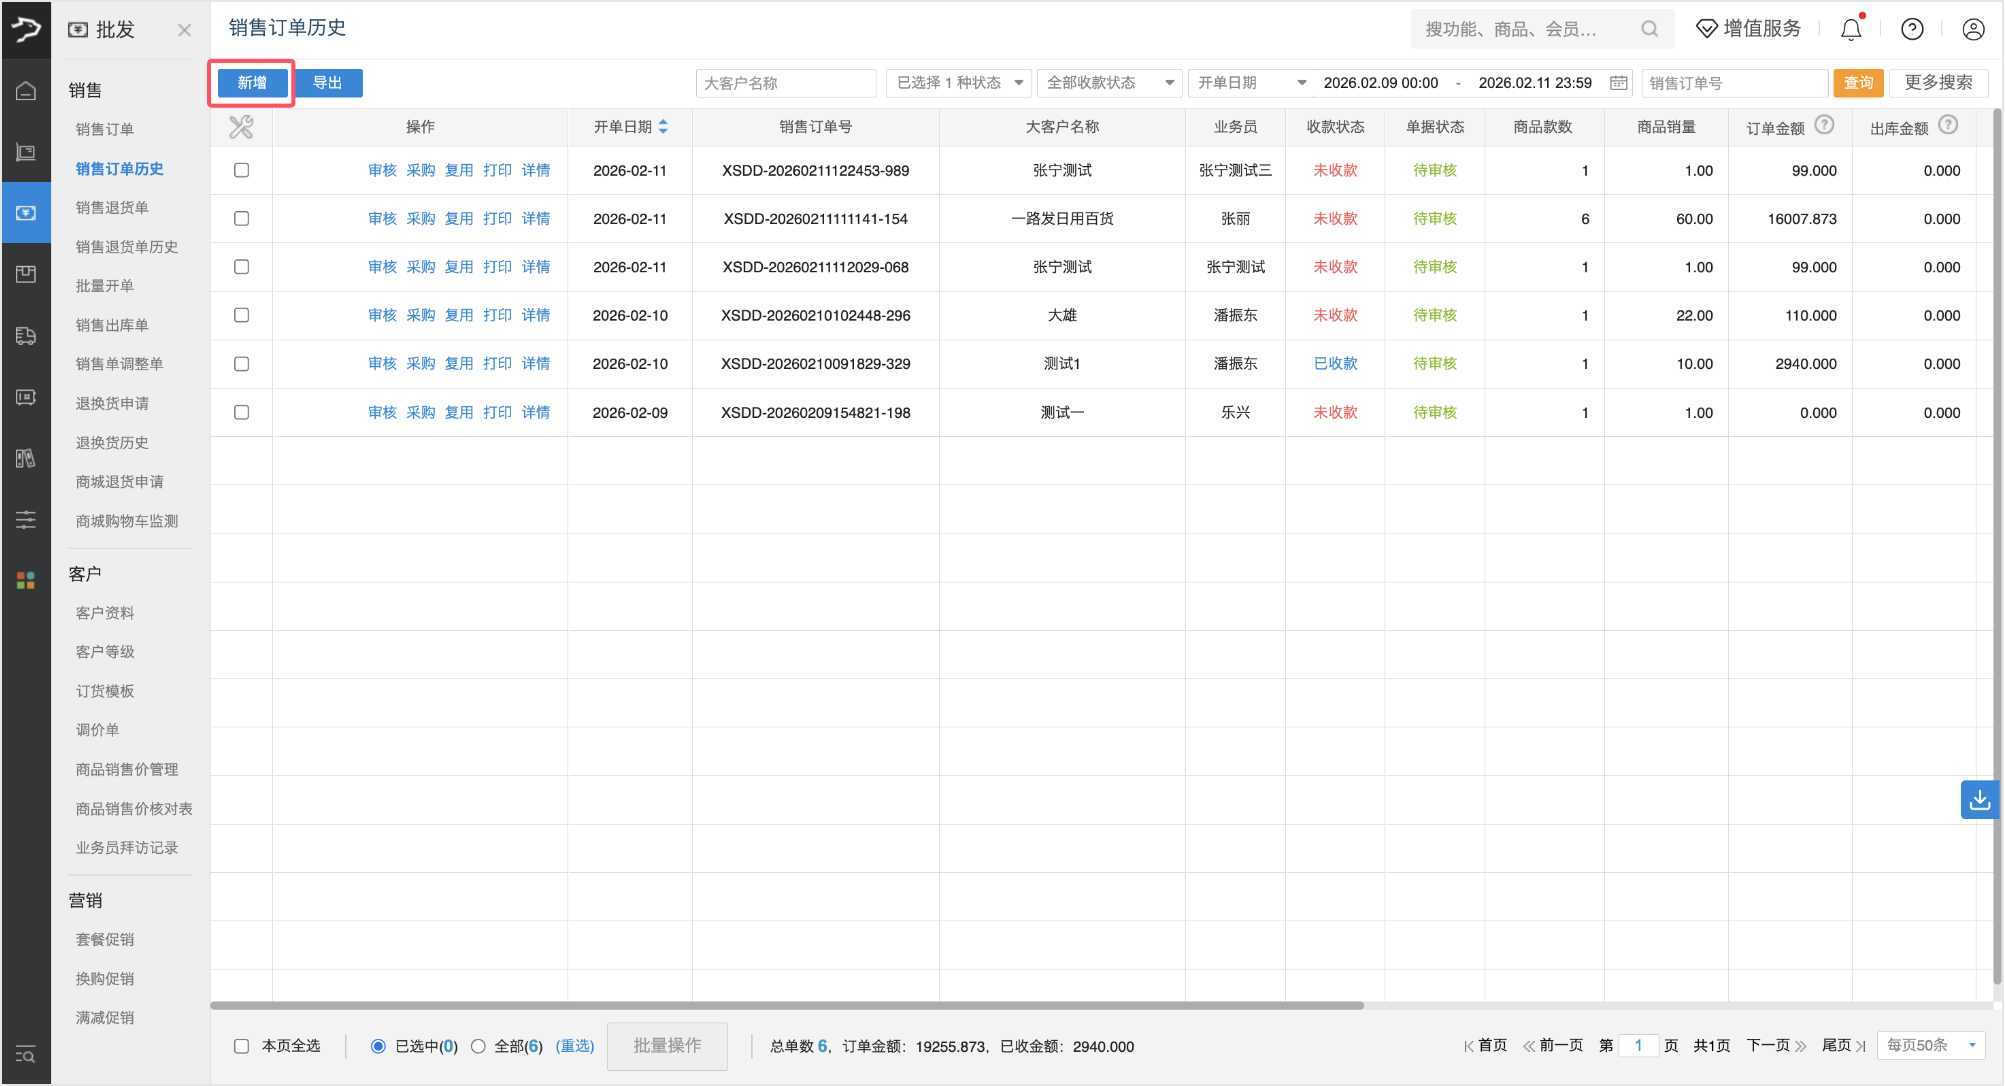Click the 大客户名称 filter input field

coord(785,83)
